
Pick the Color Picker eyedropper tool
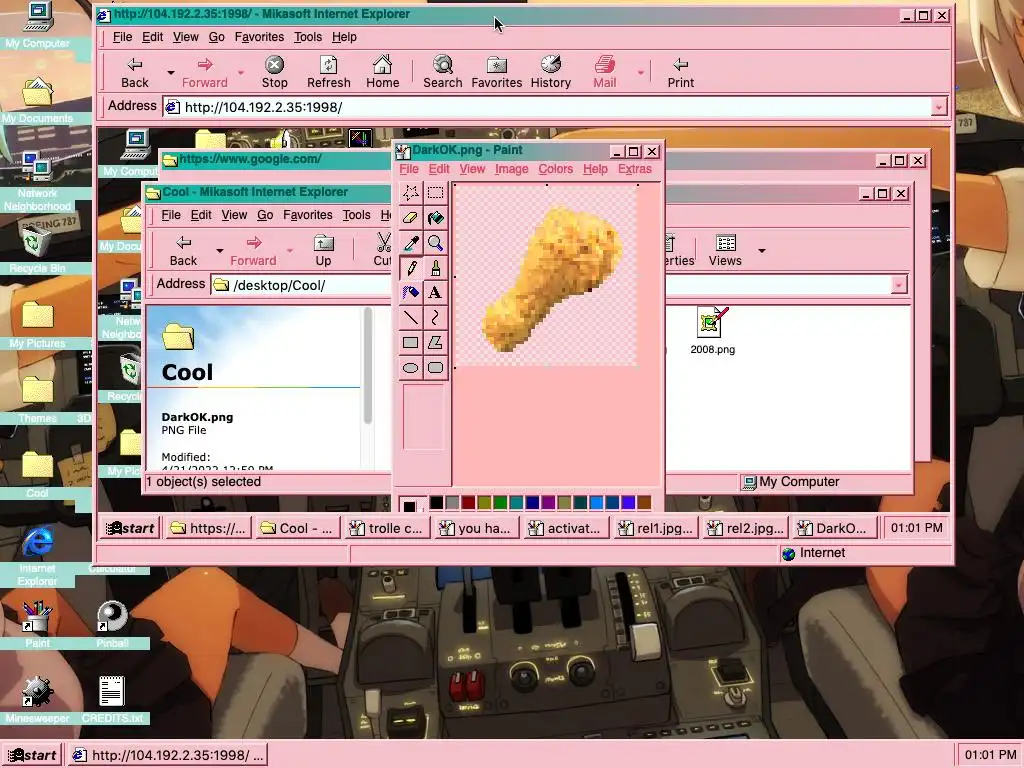[411, 243]
